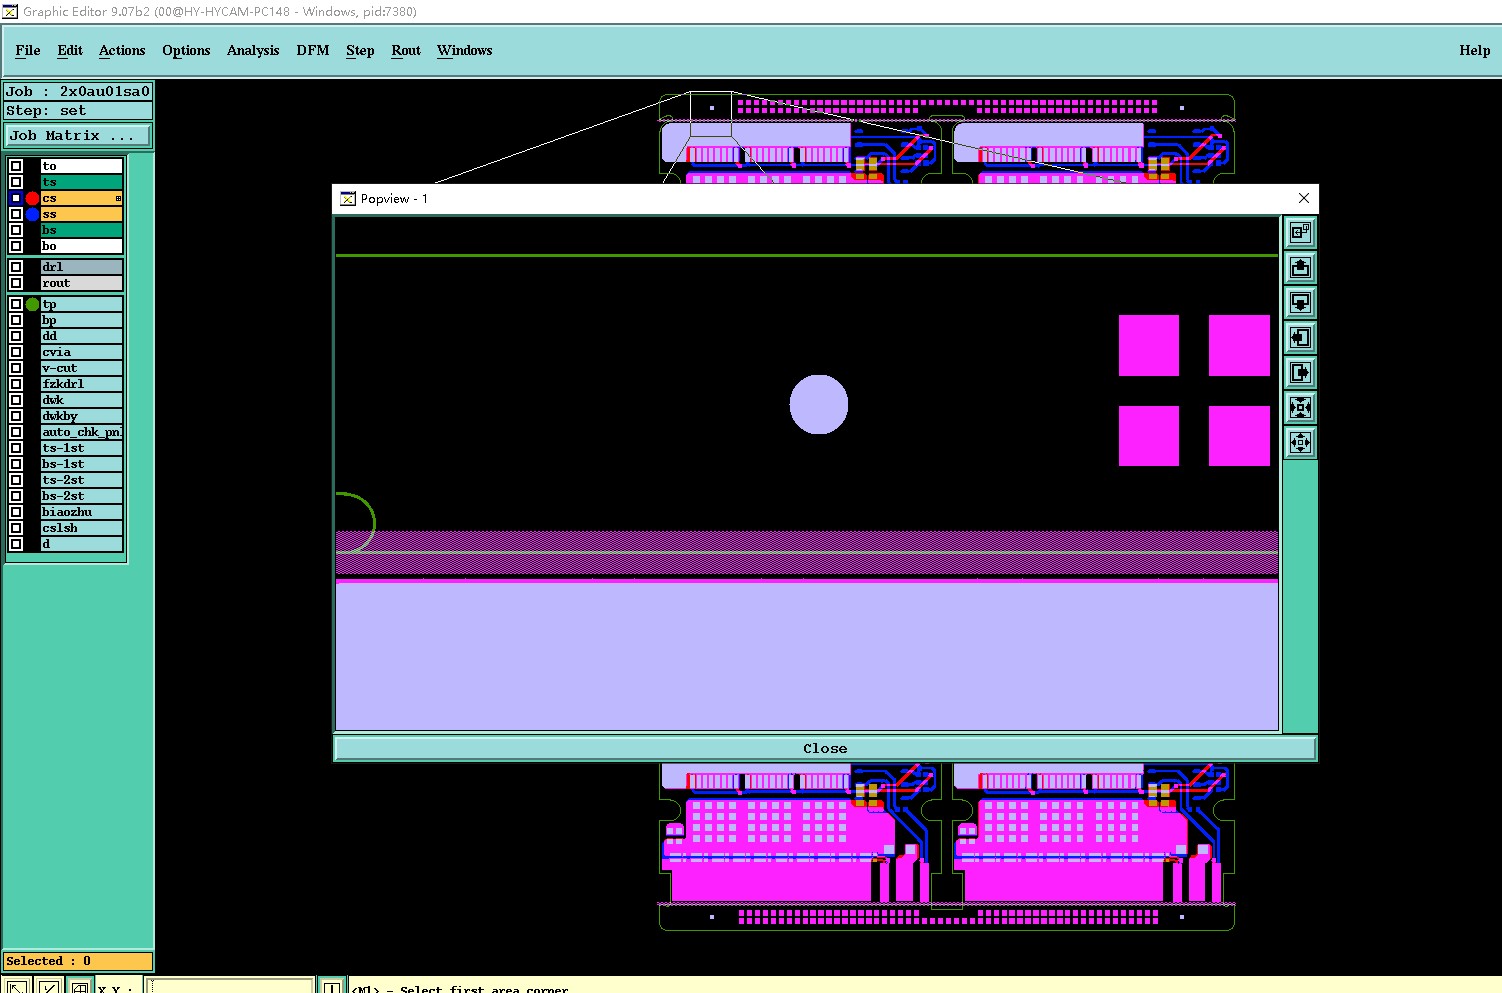Select the bs-2st layer name

[x=81, y=496]
